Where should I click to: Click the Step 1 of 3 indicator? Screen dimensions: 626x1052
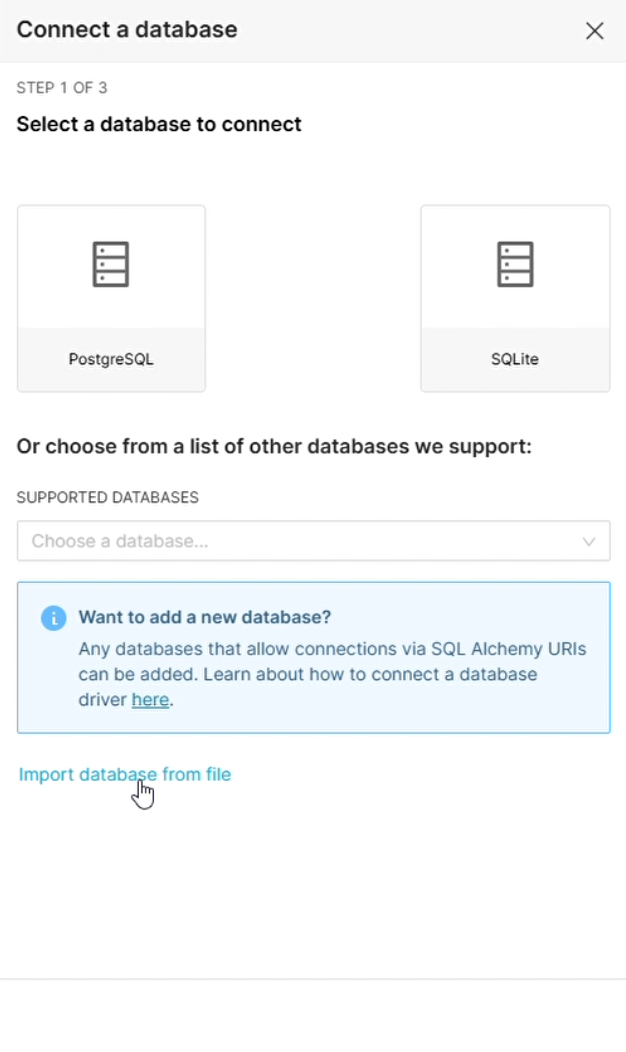(x=62, y=88)
